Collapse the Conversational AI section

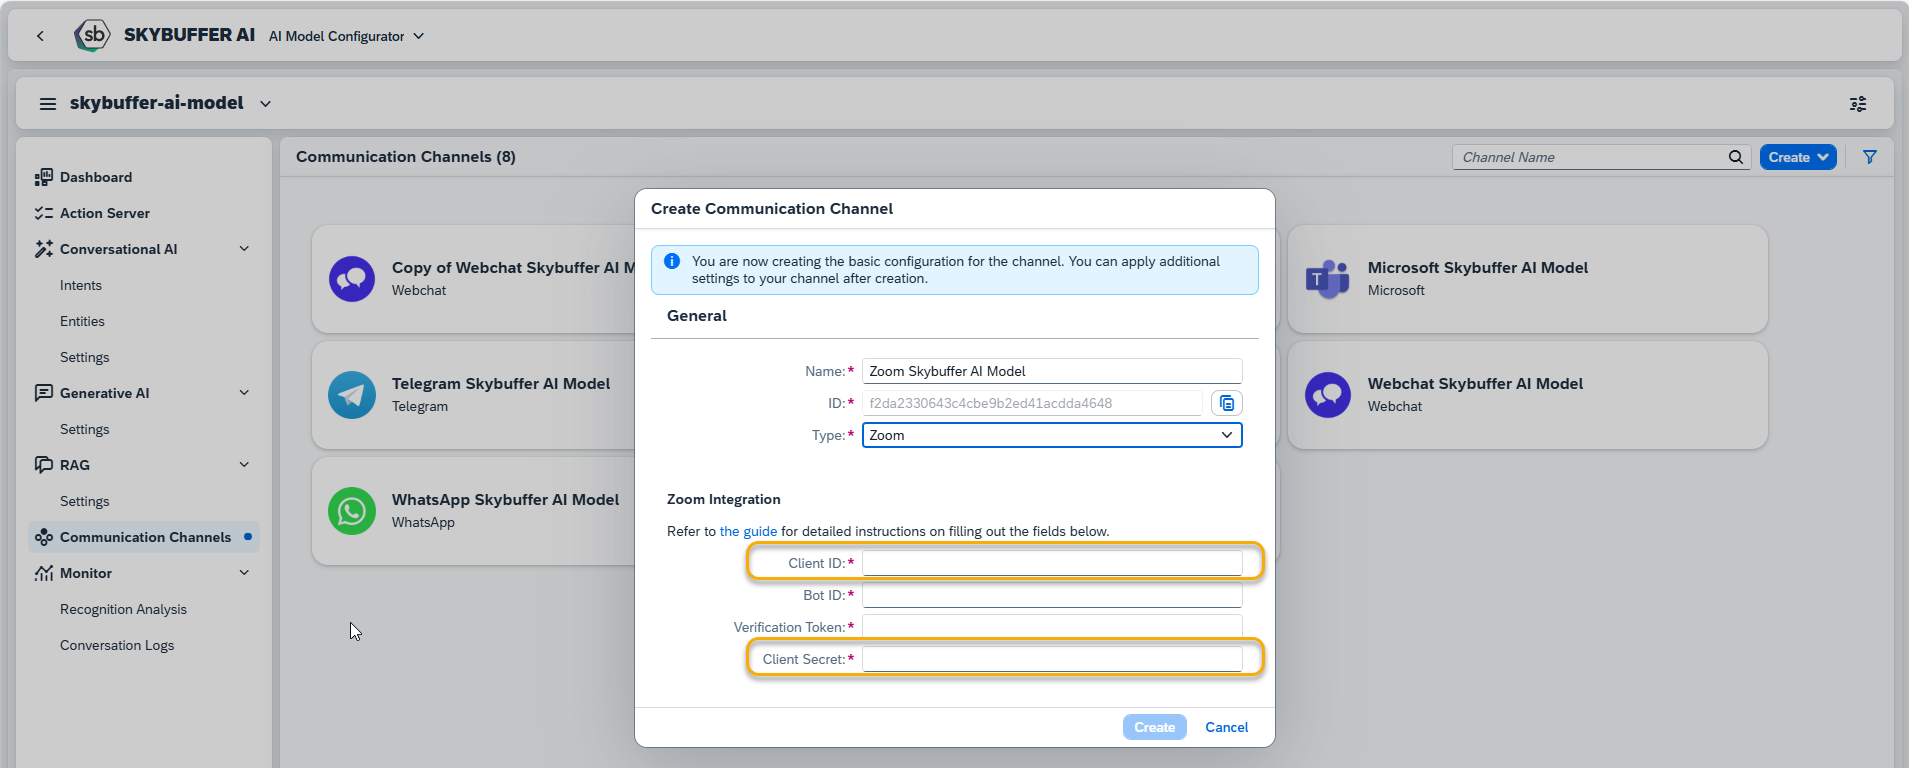[x=244, y=249]
